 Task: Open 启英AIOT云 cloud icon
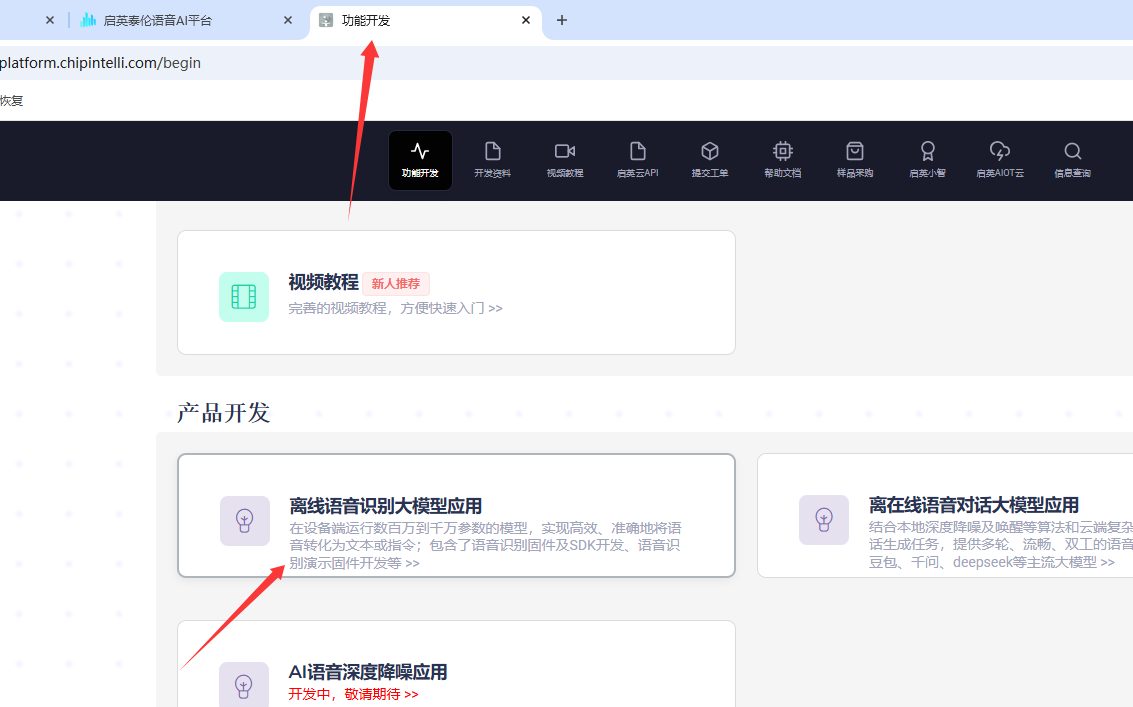tap(1000, 160)
